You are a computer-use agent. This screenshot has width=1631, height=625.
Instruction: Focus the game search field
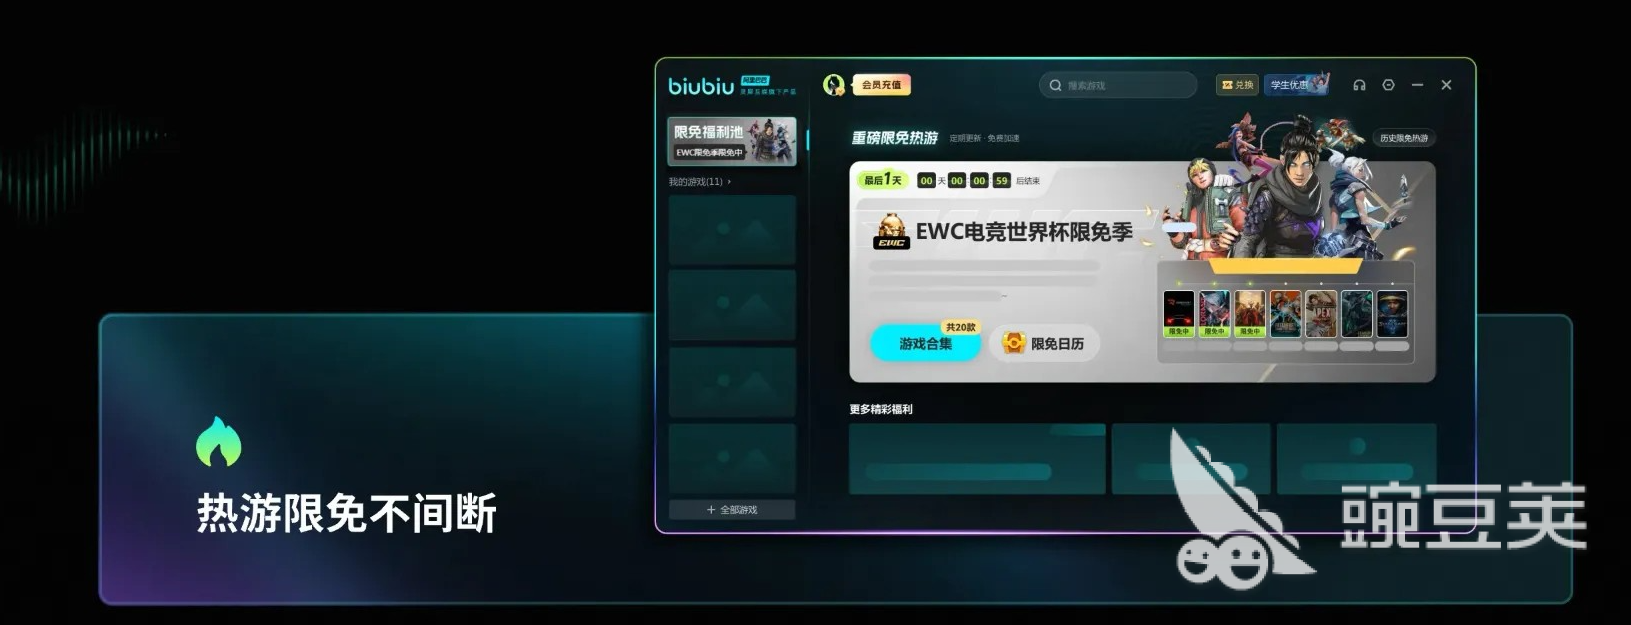(x=1117, y=85)
